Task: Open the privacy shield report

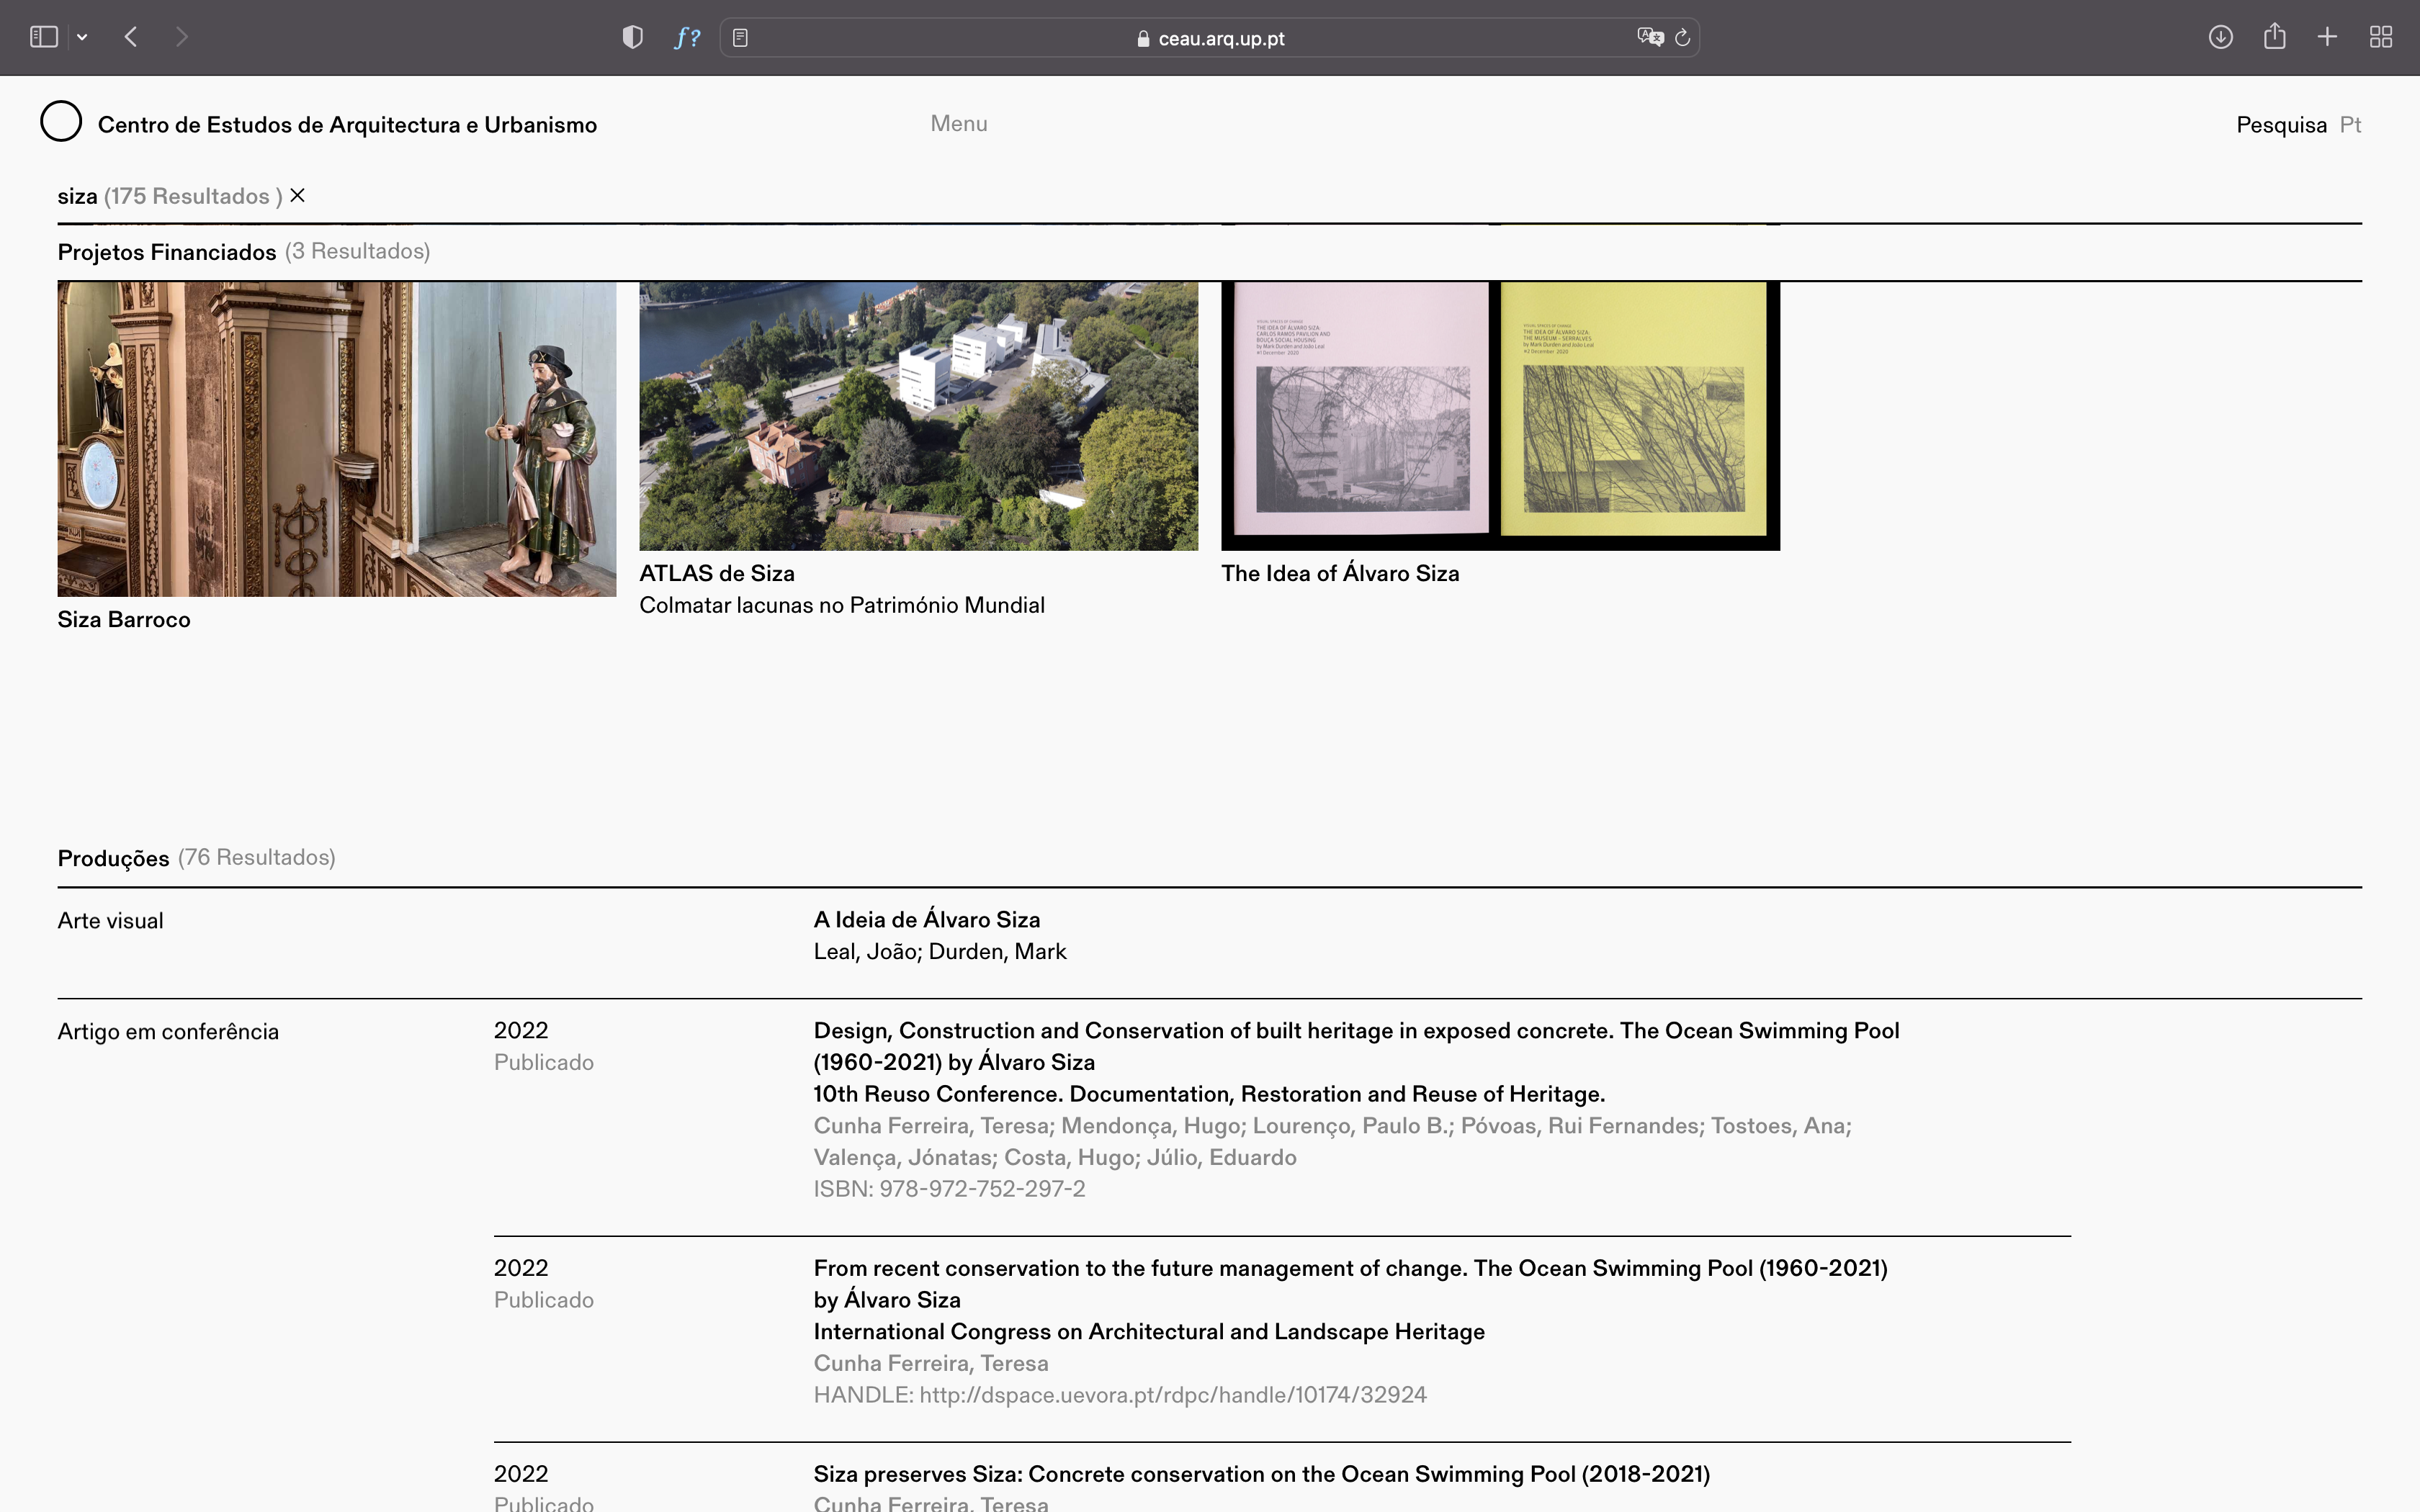Action: [632, 37]
